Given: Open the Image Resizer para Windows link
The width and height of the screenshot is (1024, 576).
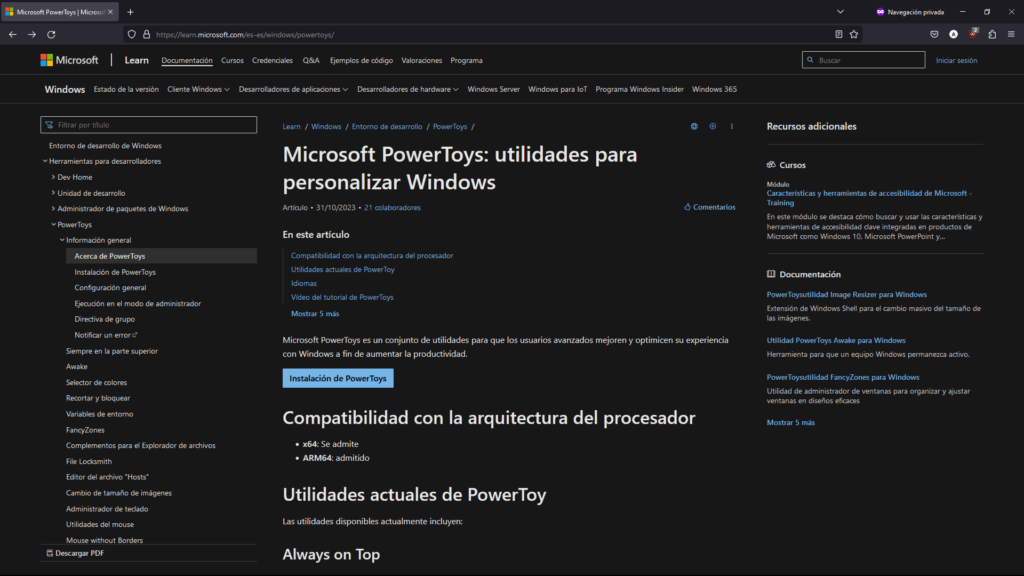Looking at the screenshot, I should click(x=846, y=295).
